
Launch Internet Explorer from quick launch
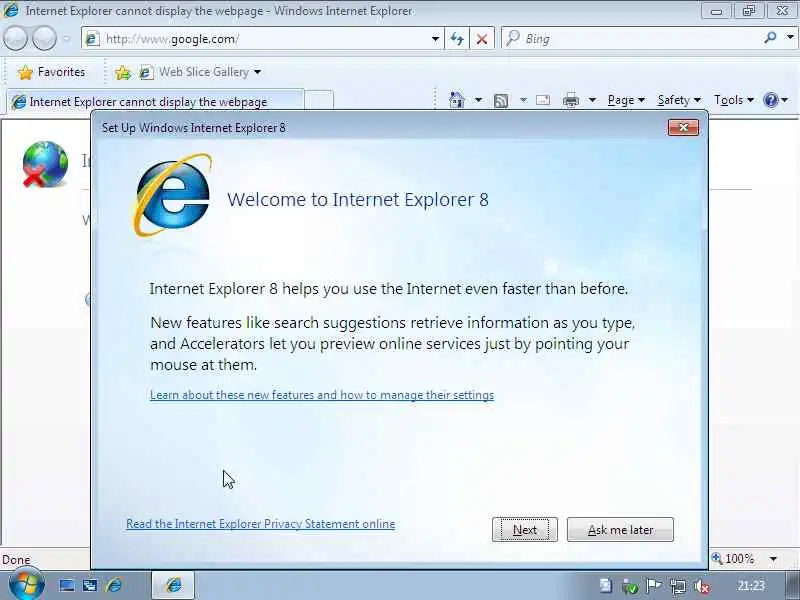114,585
